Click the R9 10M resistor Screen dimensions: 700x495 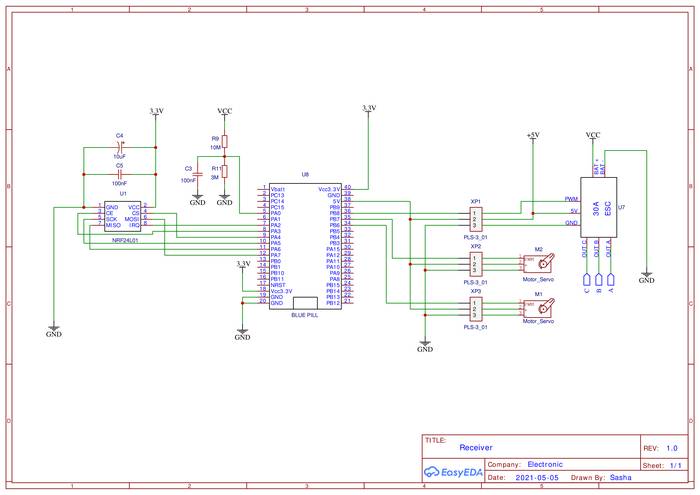225,142
